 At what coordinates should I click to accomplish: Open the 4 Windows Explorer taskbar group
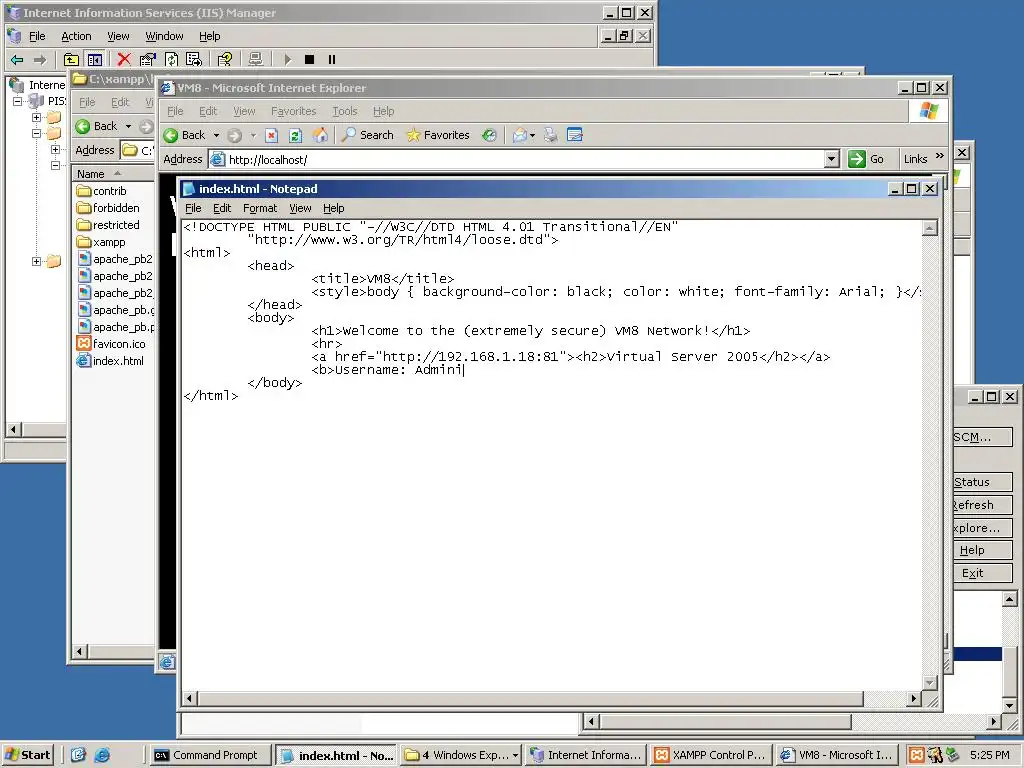[461, 755]
